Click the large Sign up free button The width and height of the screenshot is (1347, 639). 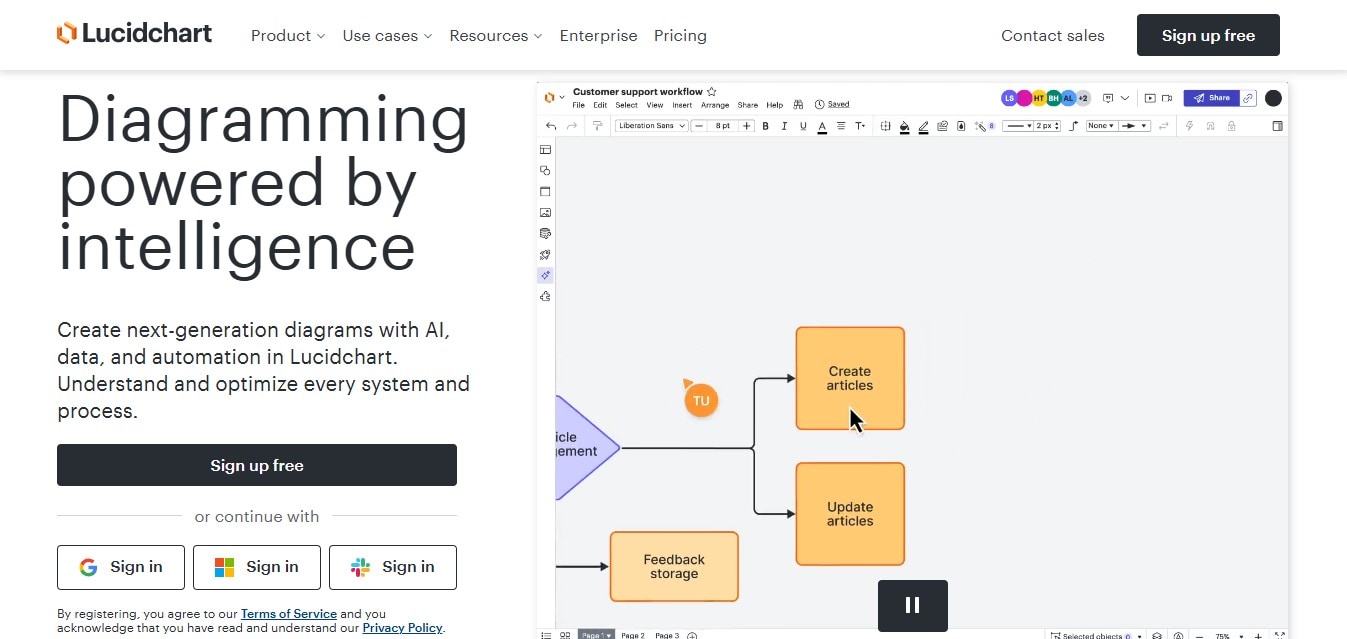(257, 465)
